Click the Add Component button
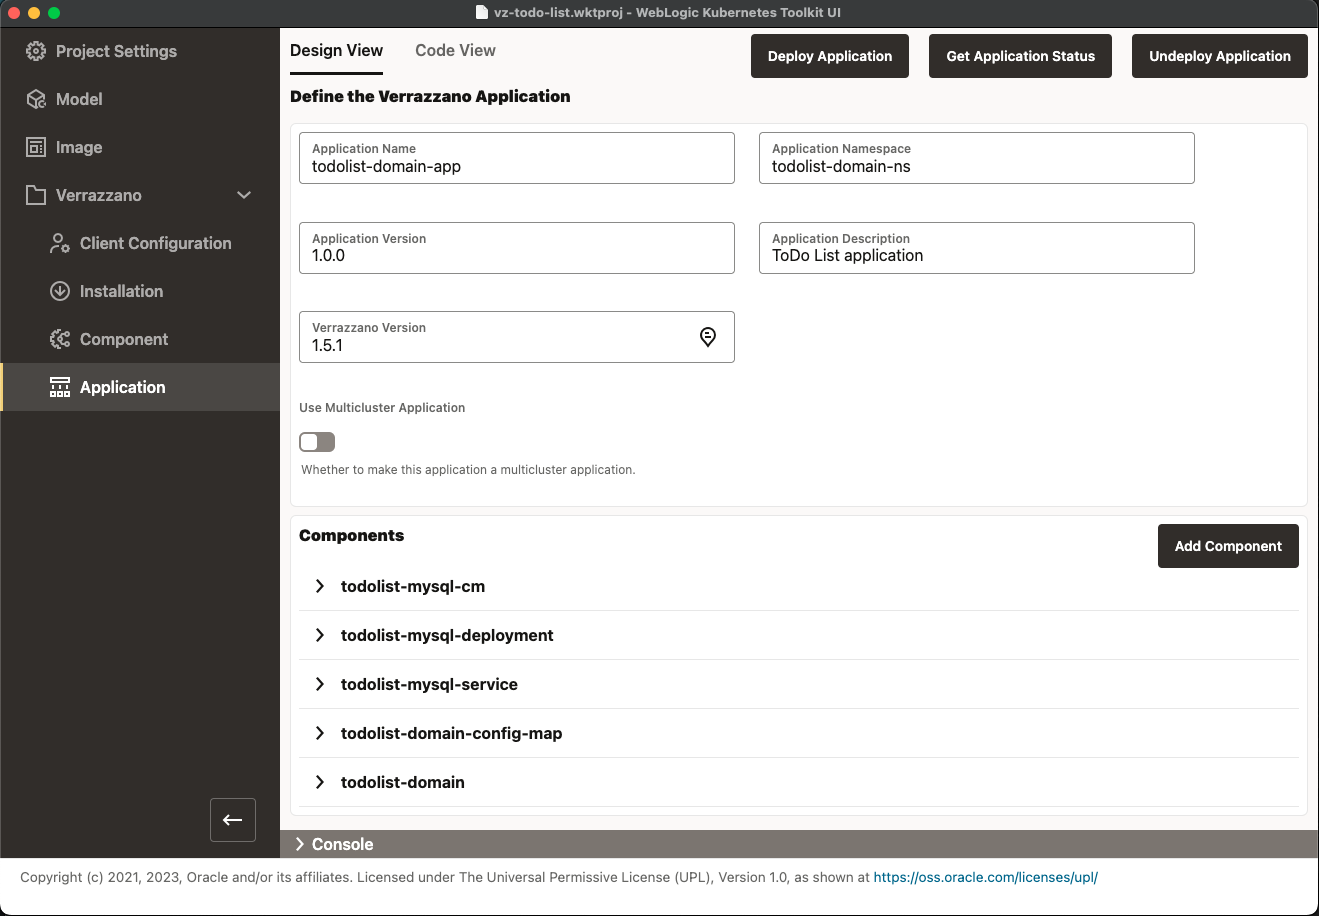 [x=1228, y=546]
